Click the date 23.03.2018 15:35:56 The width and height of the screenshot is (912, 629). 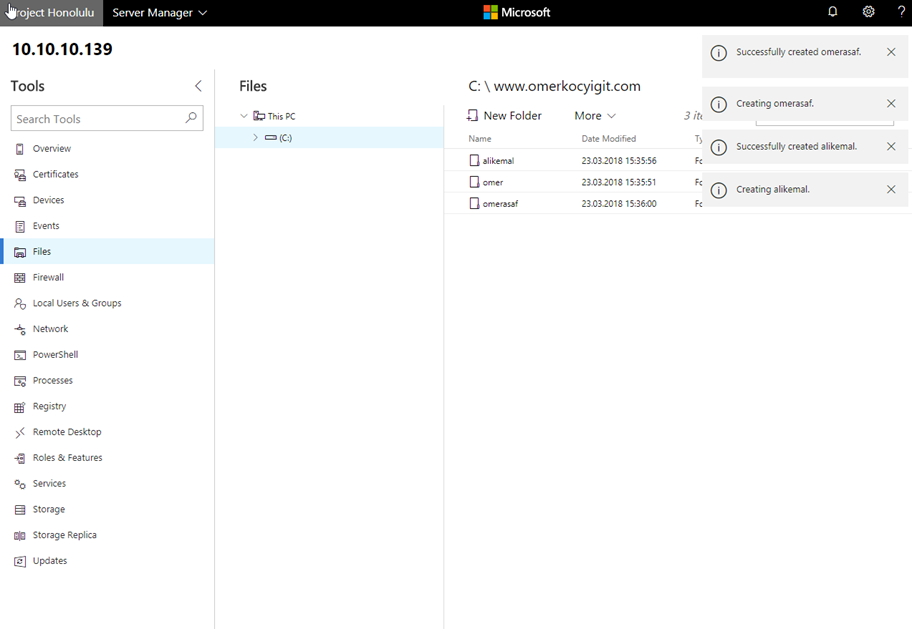(x=619, y=161)
